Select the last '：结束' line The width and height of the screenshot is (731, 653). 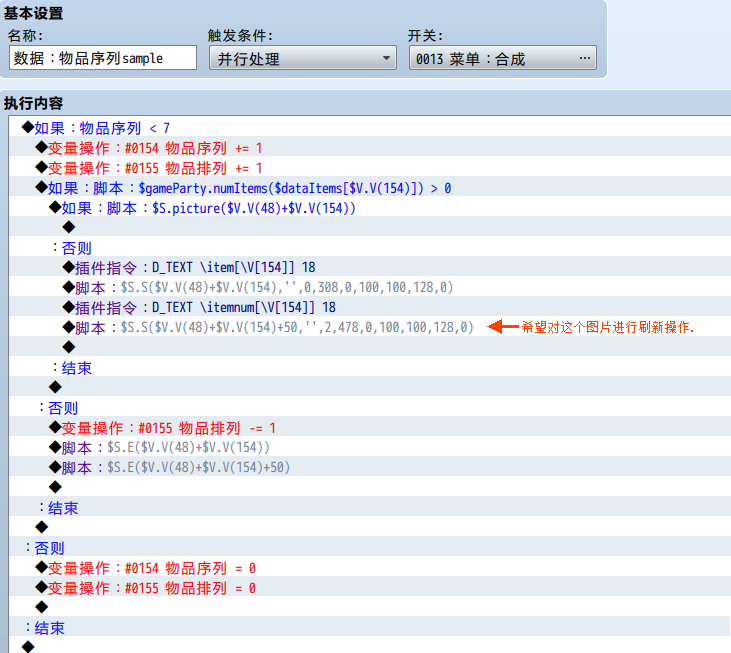(46, 628)
